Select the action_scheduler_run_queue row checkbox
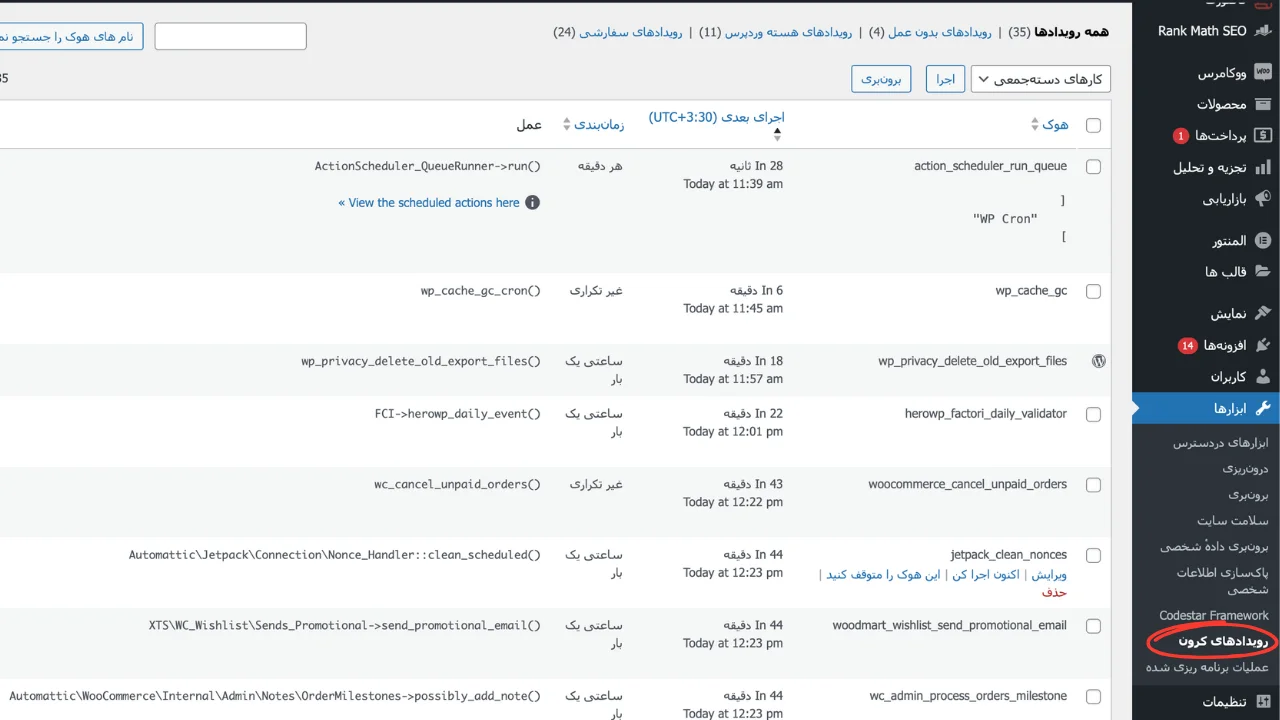This screenshot has width=1280, height=720. pos(1093,167)
